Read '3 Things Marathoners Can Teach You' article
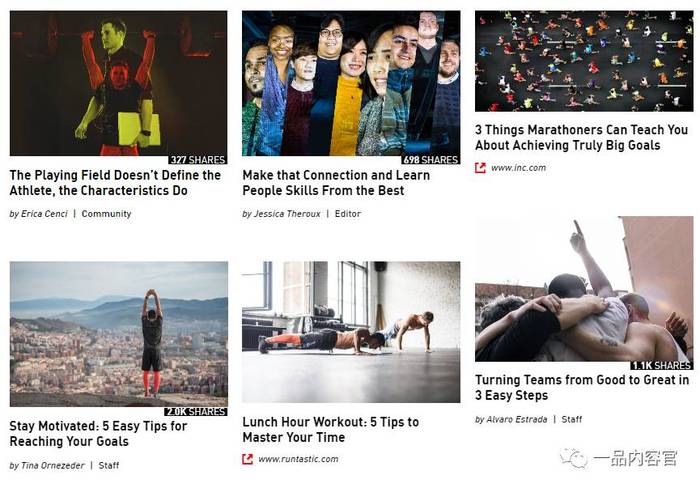700x488 pixels. click(581, 138)
